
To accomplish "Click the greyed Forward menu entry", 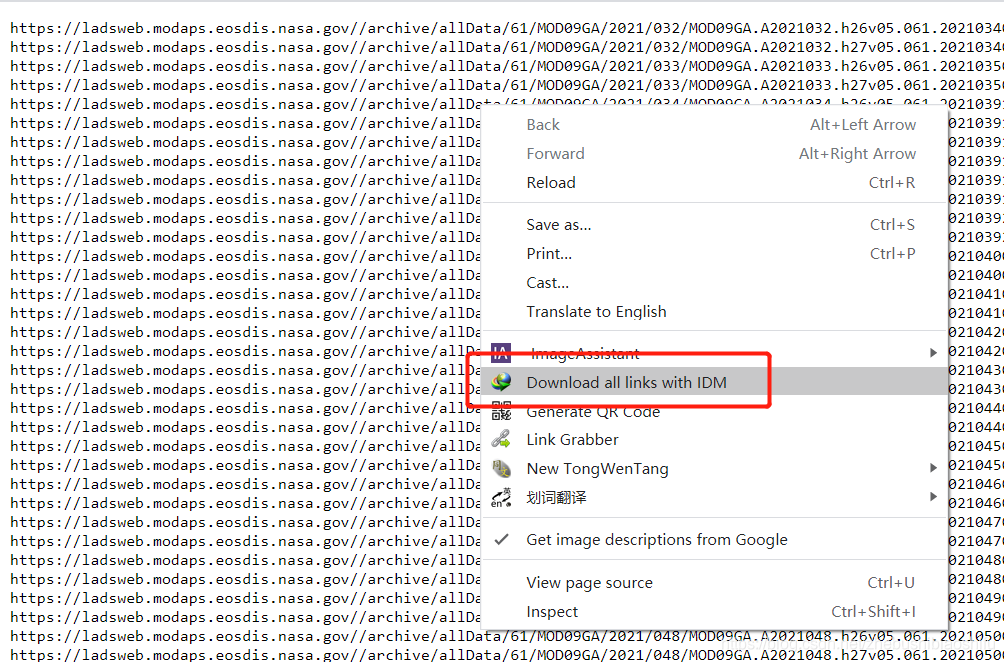I will 714,154.
